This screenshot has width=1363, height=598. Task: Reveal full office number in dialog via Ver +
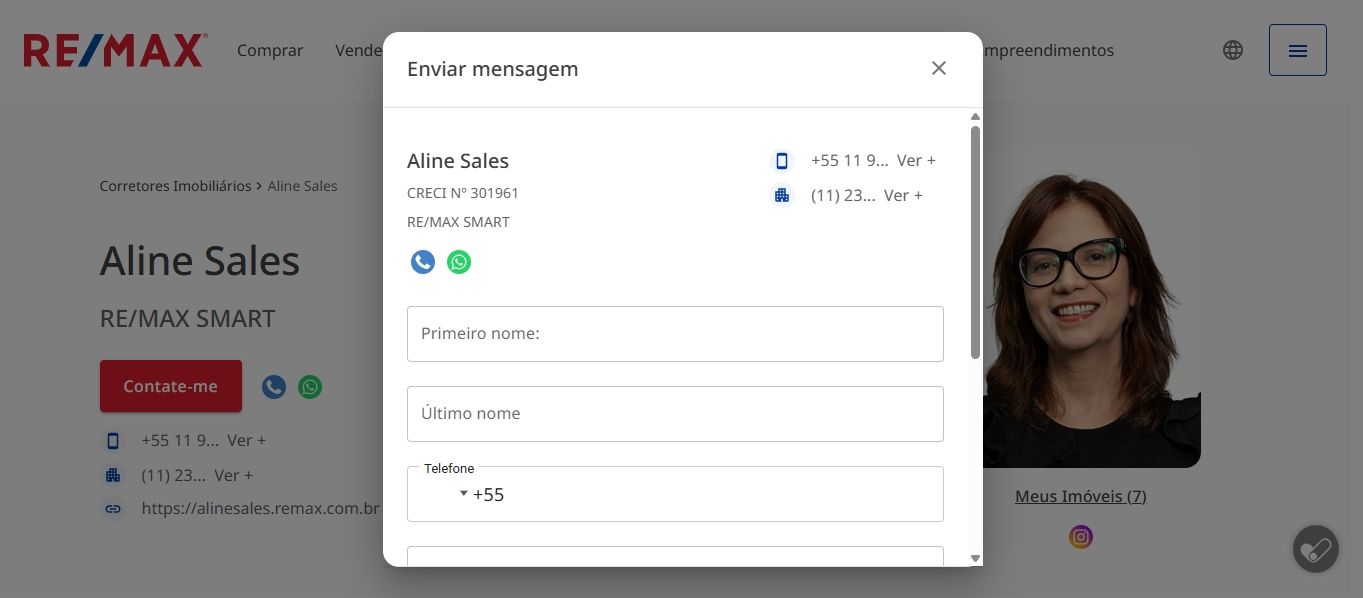[x=903, y=195]
